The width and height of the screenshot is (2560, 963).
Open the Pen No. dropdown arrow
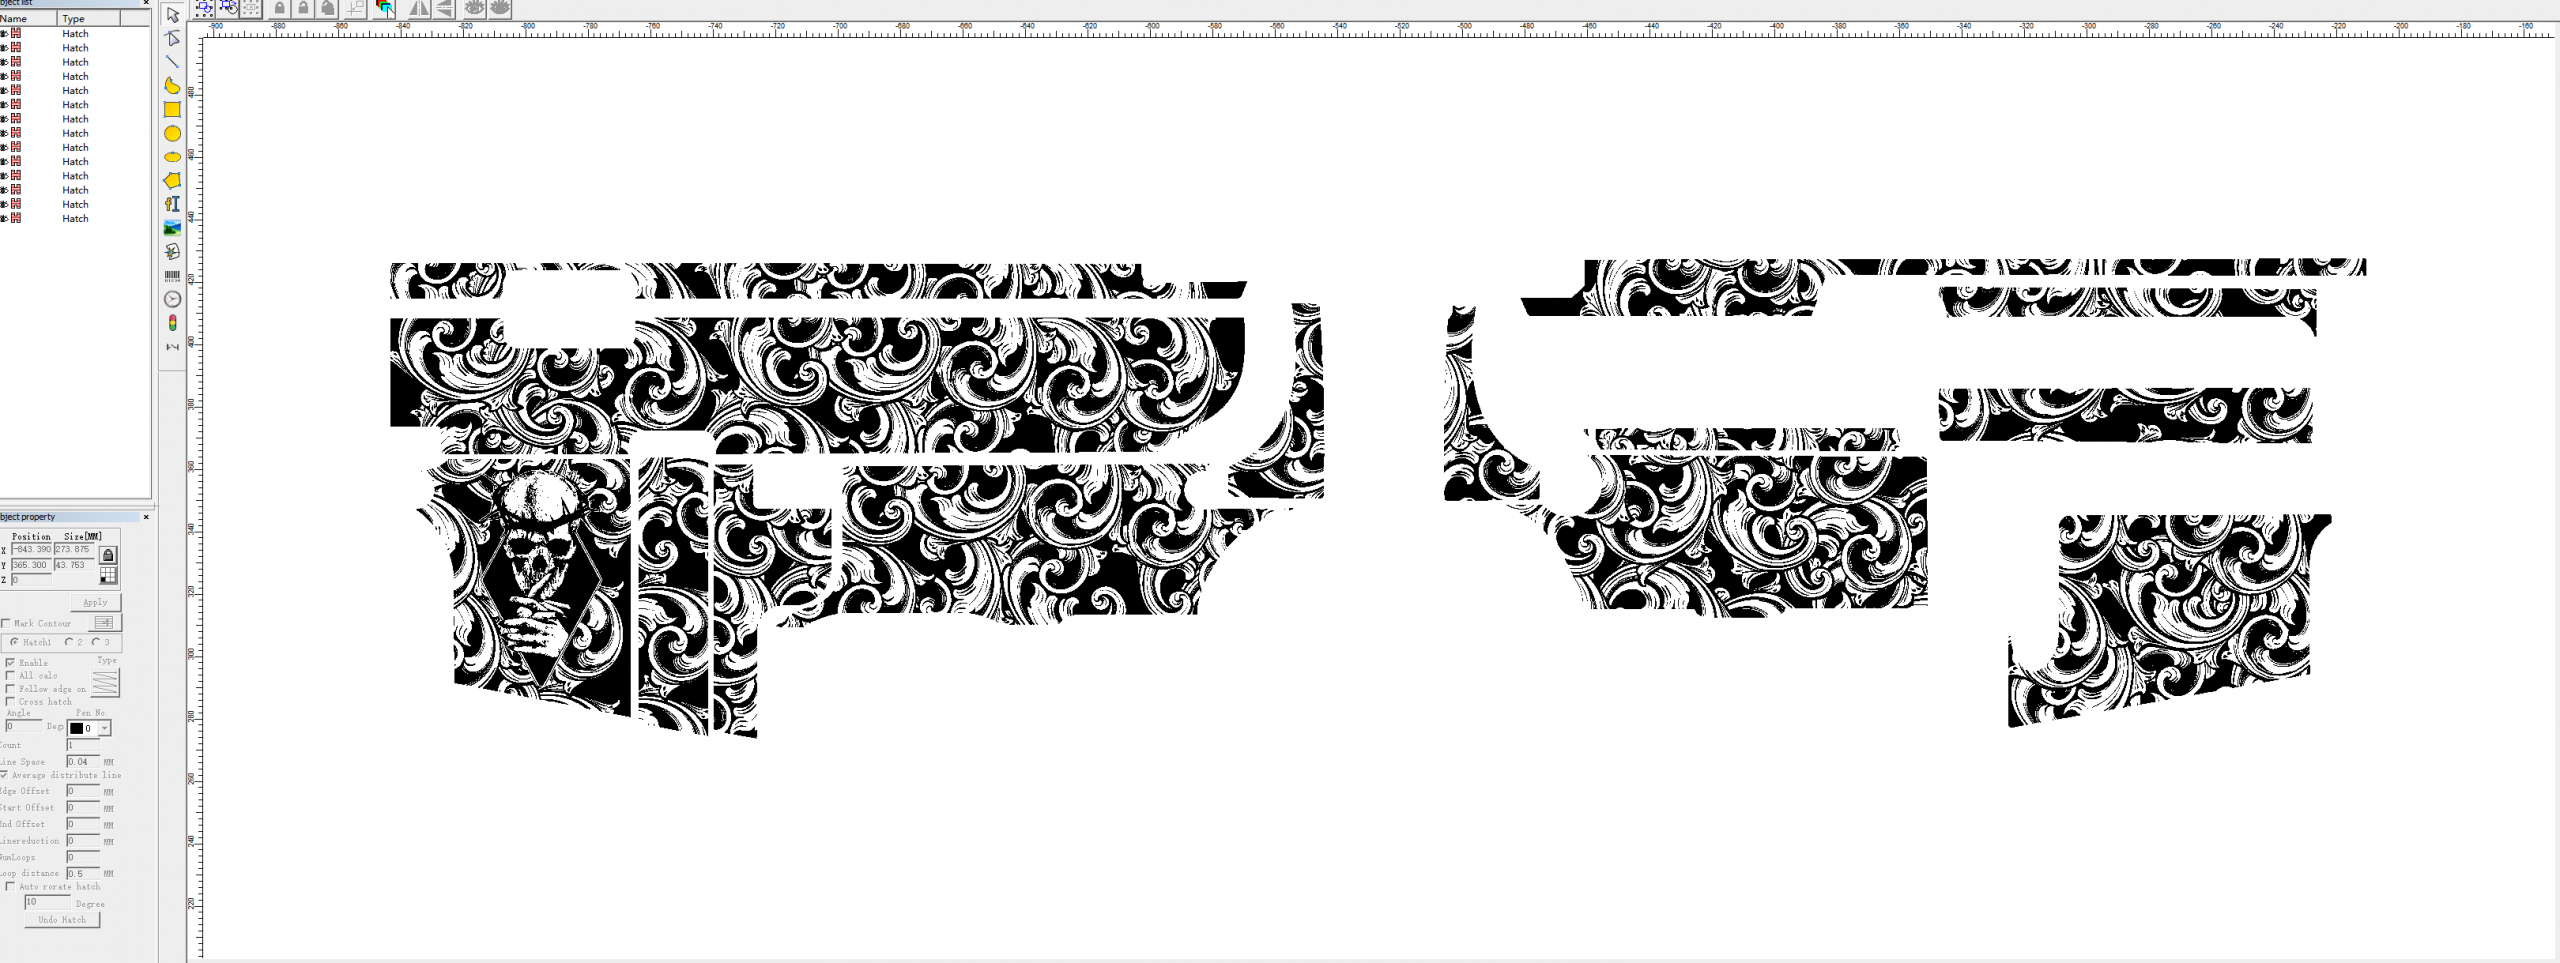[104, 728]
